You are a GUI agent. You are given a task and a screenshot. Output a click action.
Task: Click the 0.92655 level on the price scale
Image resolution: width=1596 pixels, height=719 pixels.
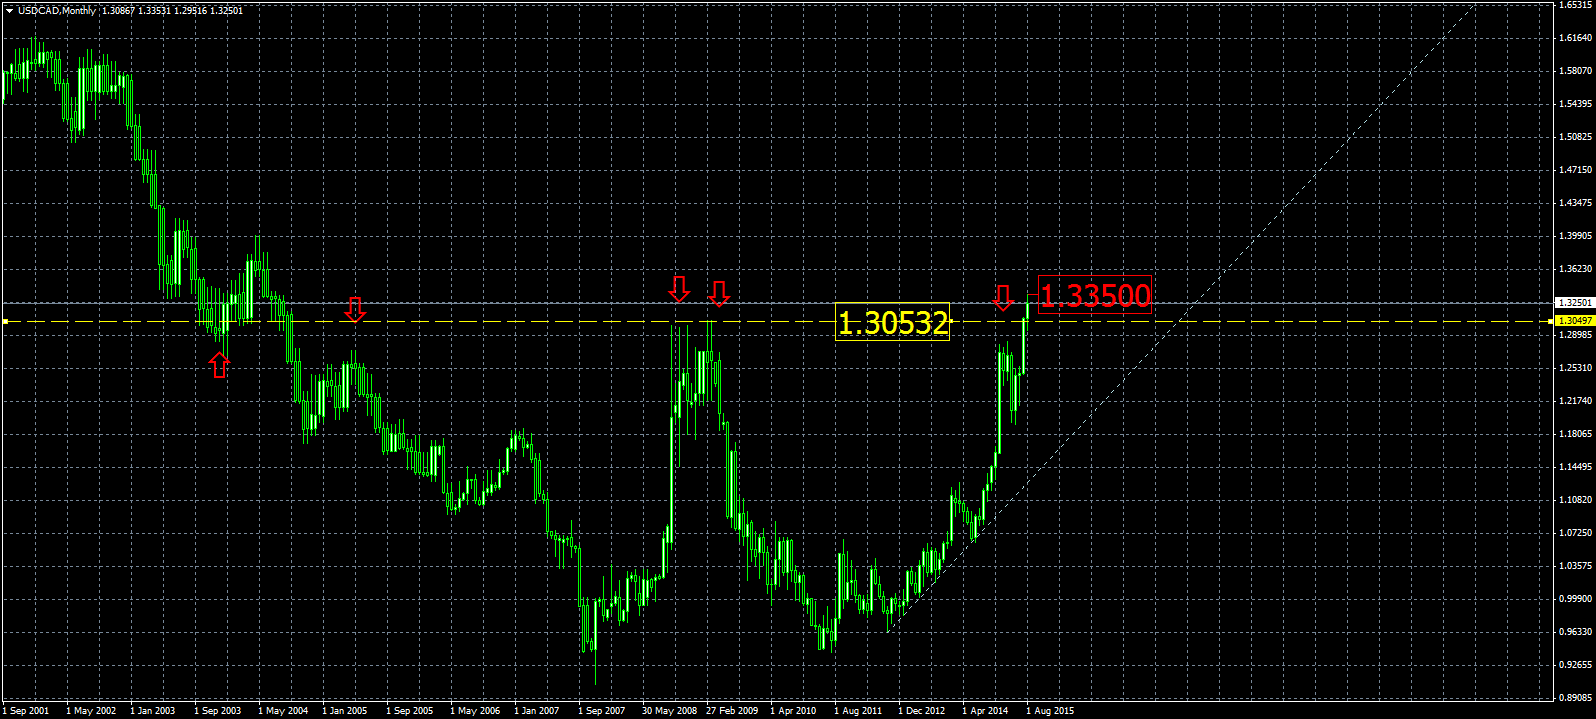click(1575, 664)
